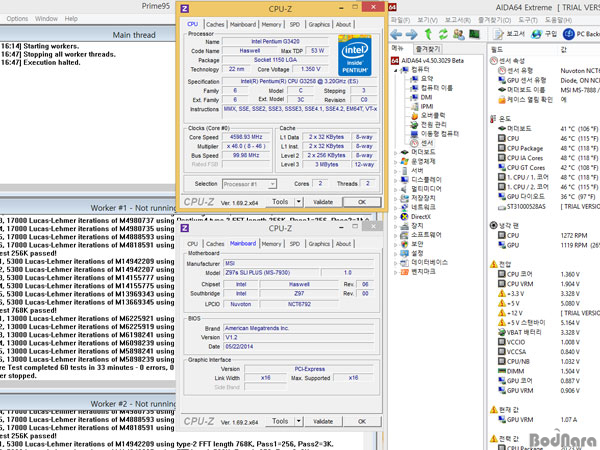
Task: Select 컴퓨터 이름 in AIDA64 tree
Action: pyautogui.click(x=437, y=88)
